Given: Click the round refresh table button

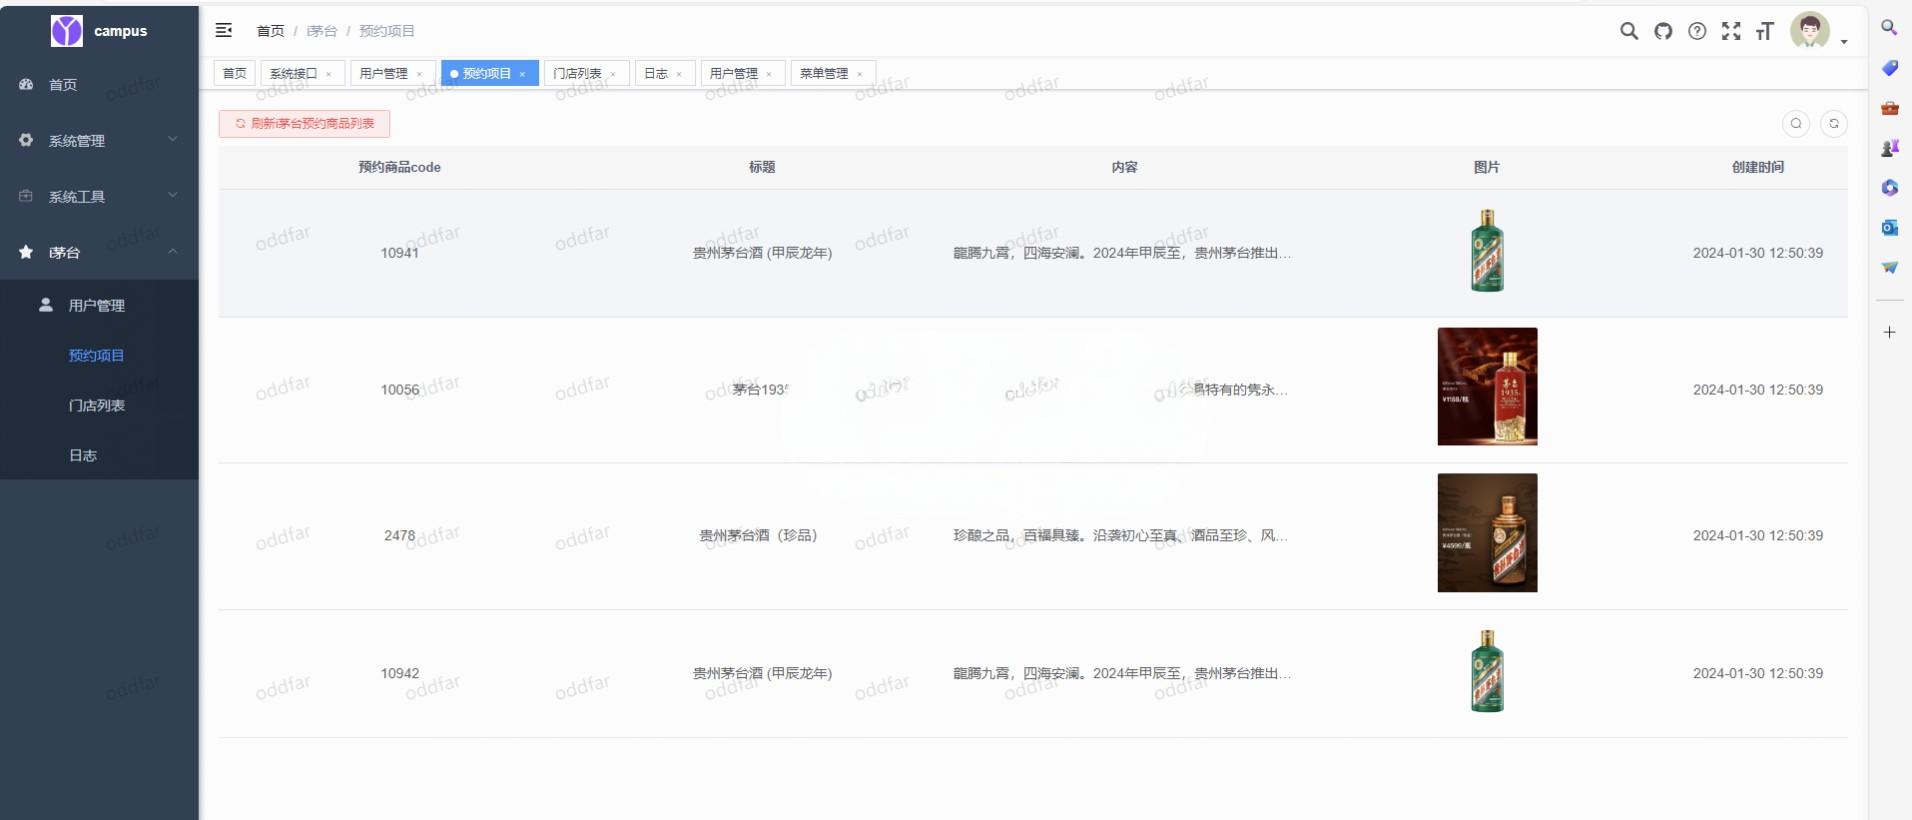Looking at the screenshot, I should point(1834,123).
